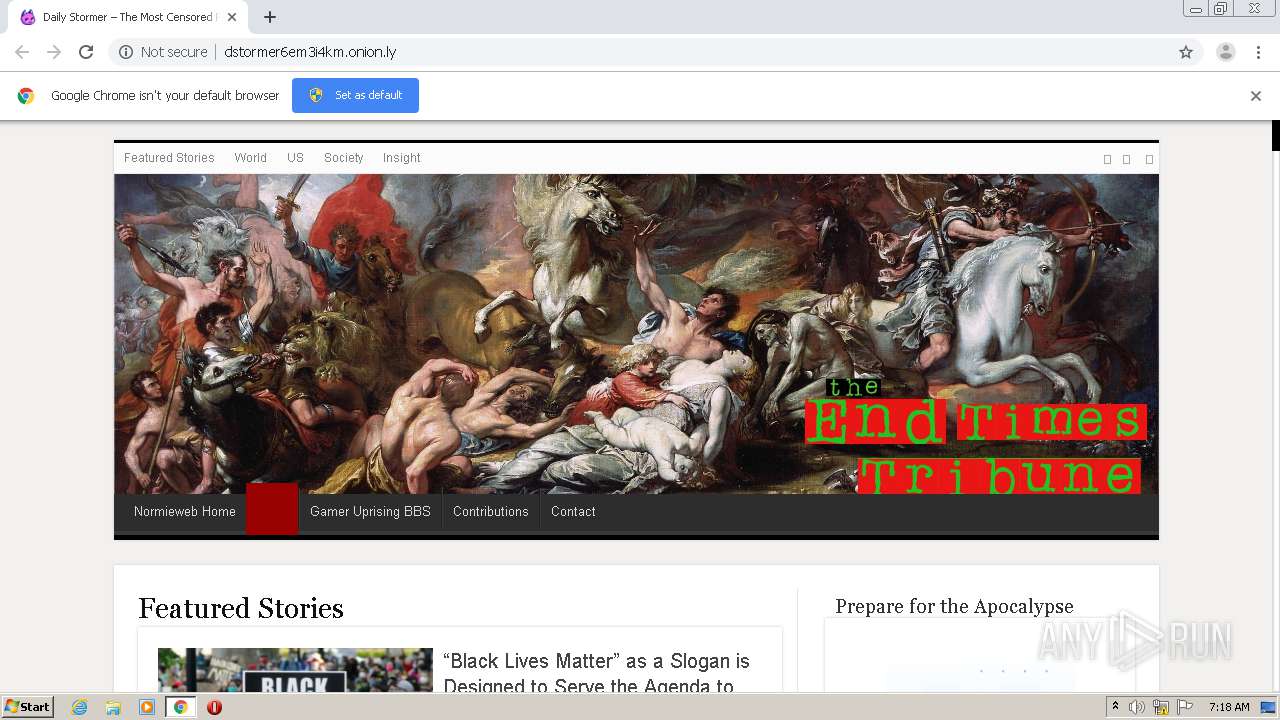Open the Contact page
Screen dimensions: 1280x720
(x=573, y=511)
